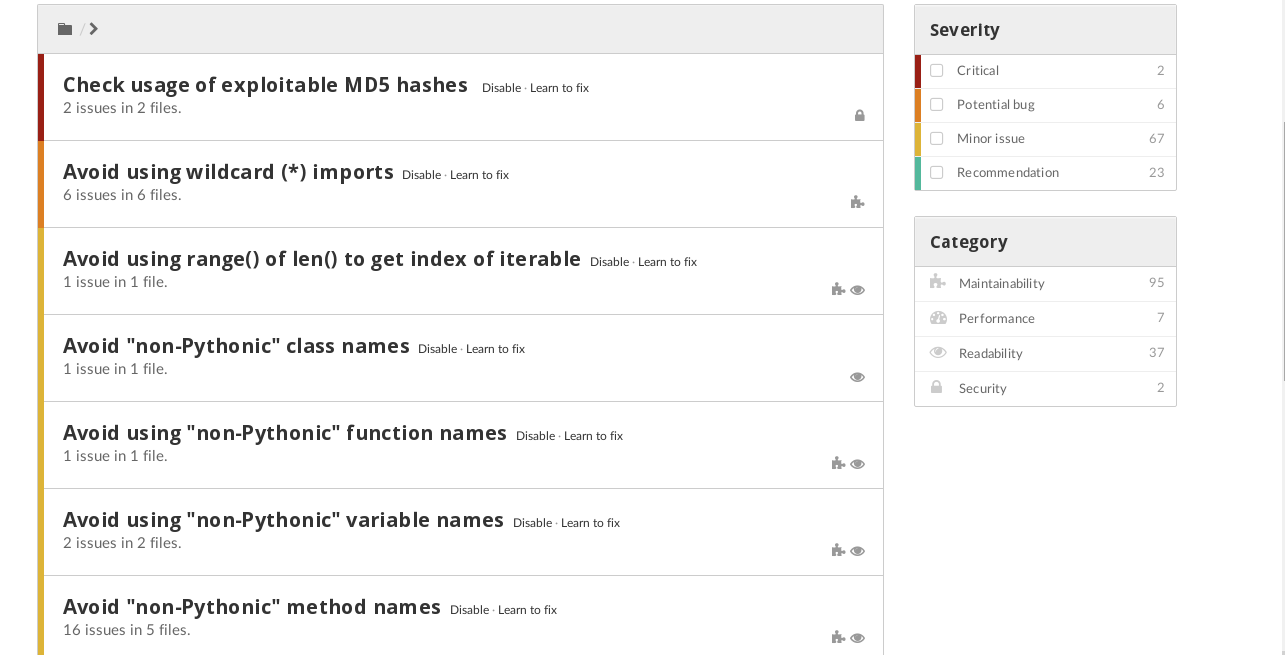Click the folder icon in the breadcrumb bar

[x=65, y=29]
